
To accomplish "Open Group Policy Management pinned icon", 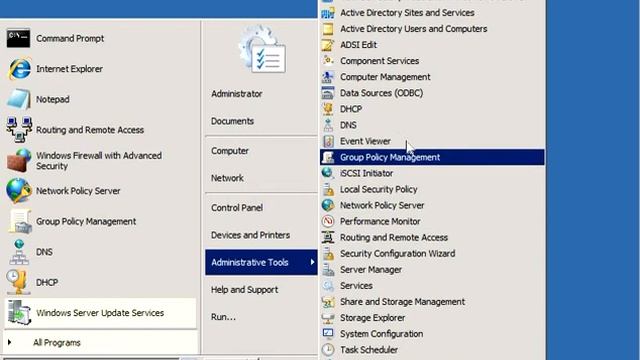I will [20, 222].
